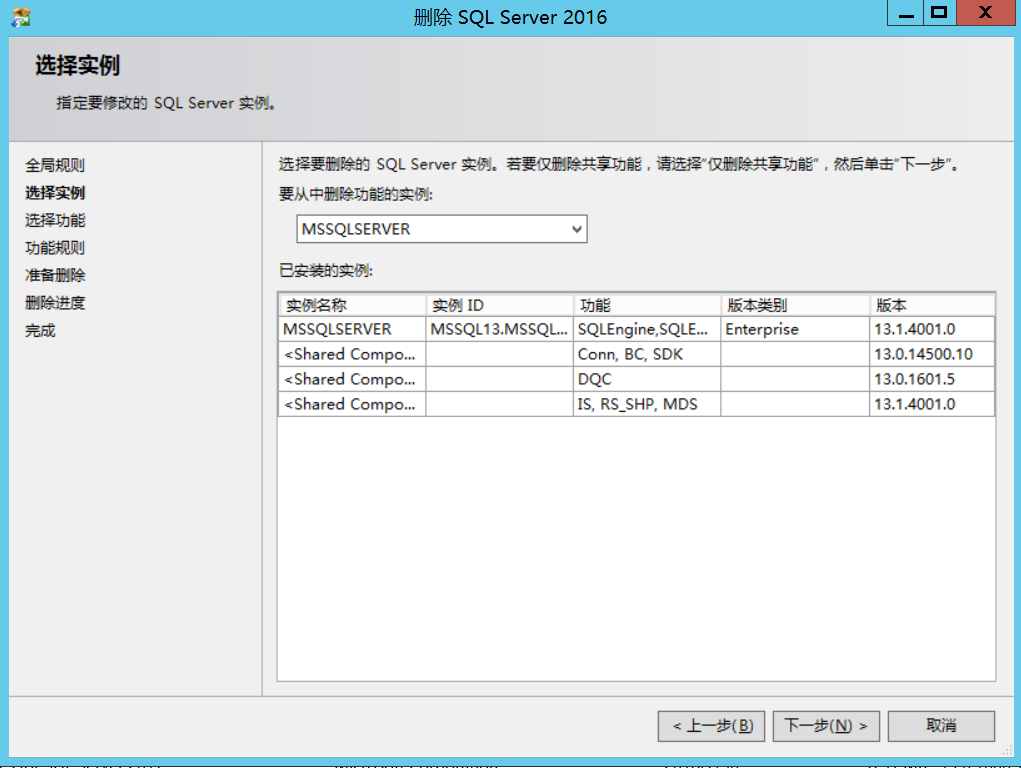The width and height of the screenshot is (1021, 768).
Task: Select 选择功能 step in sidebar
Action: (x=55, y=220)
